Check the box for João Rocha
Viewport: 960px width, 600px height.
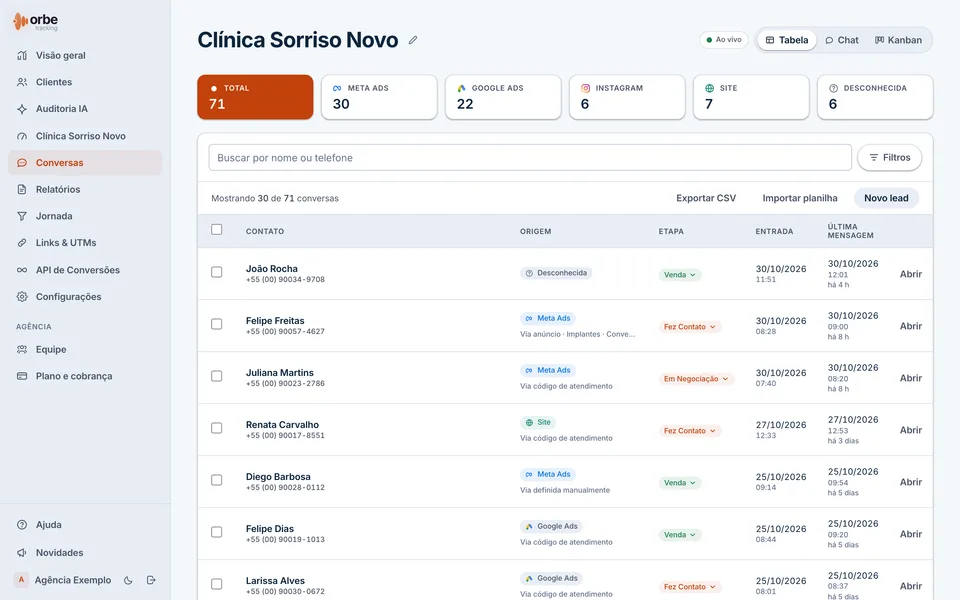[x=217, y=272]
